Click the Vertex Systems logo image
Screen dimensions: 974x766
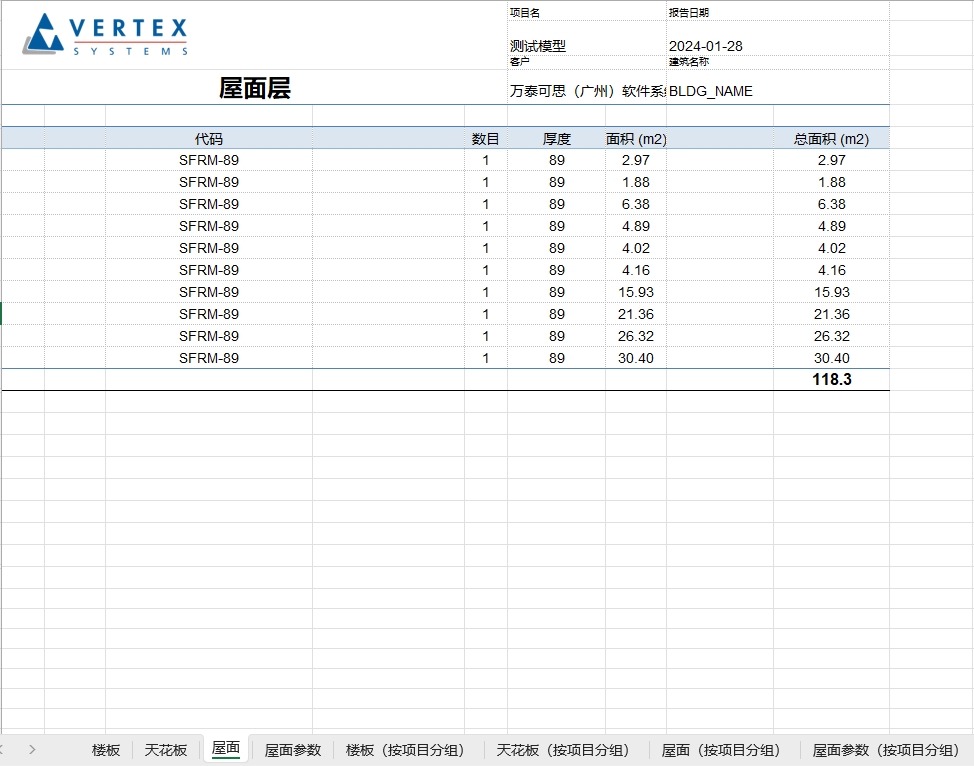point(106,34)
